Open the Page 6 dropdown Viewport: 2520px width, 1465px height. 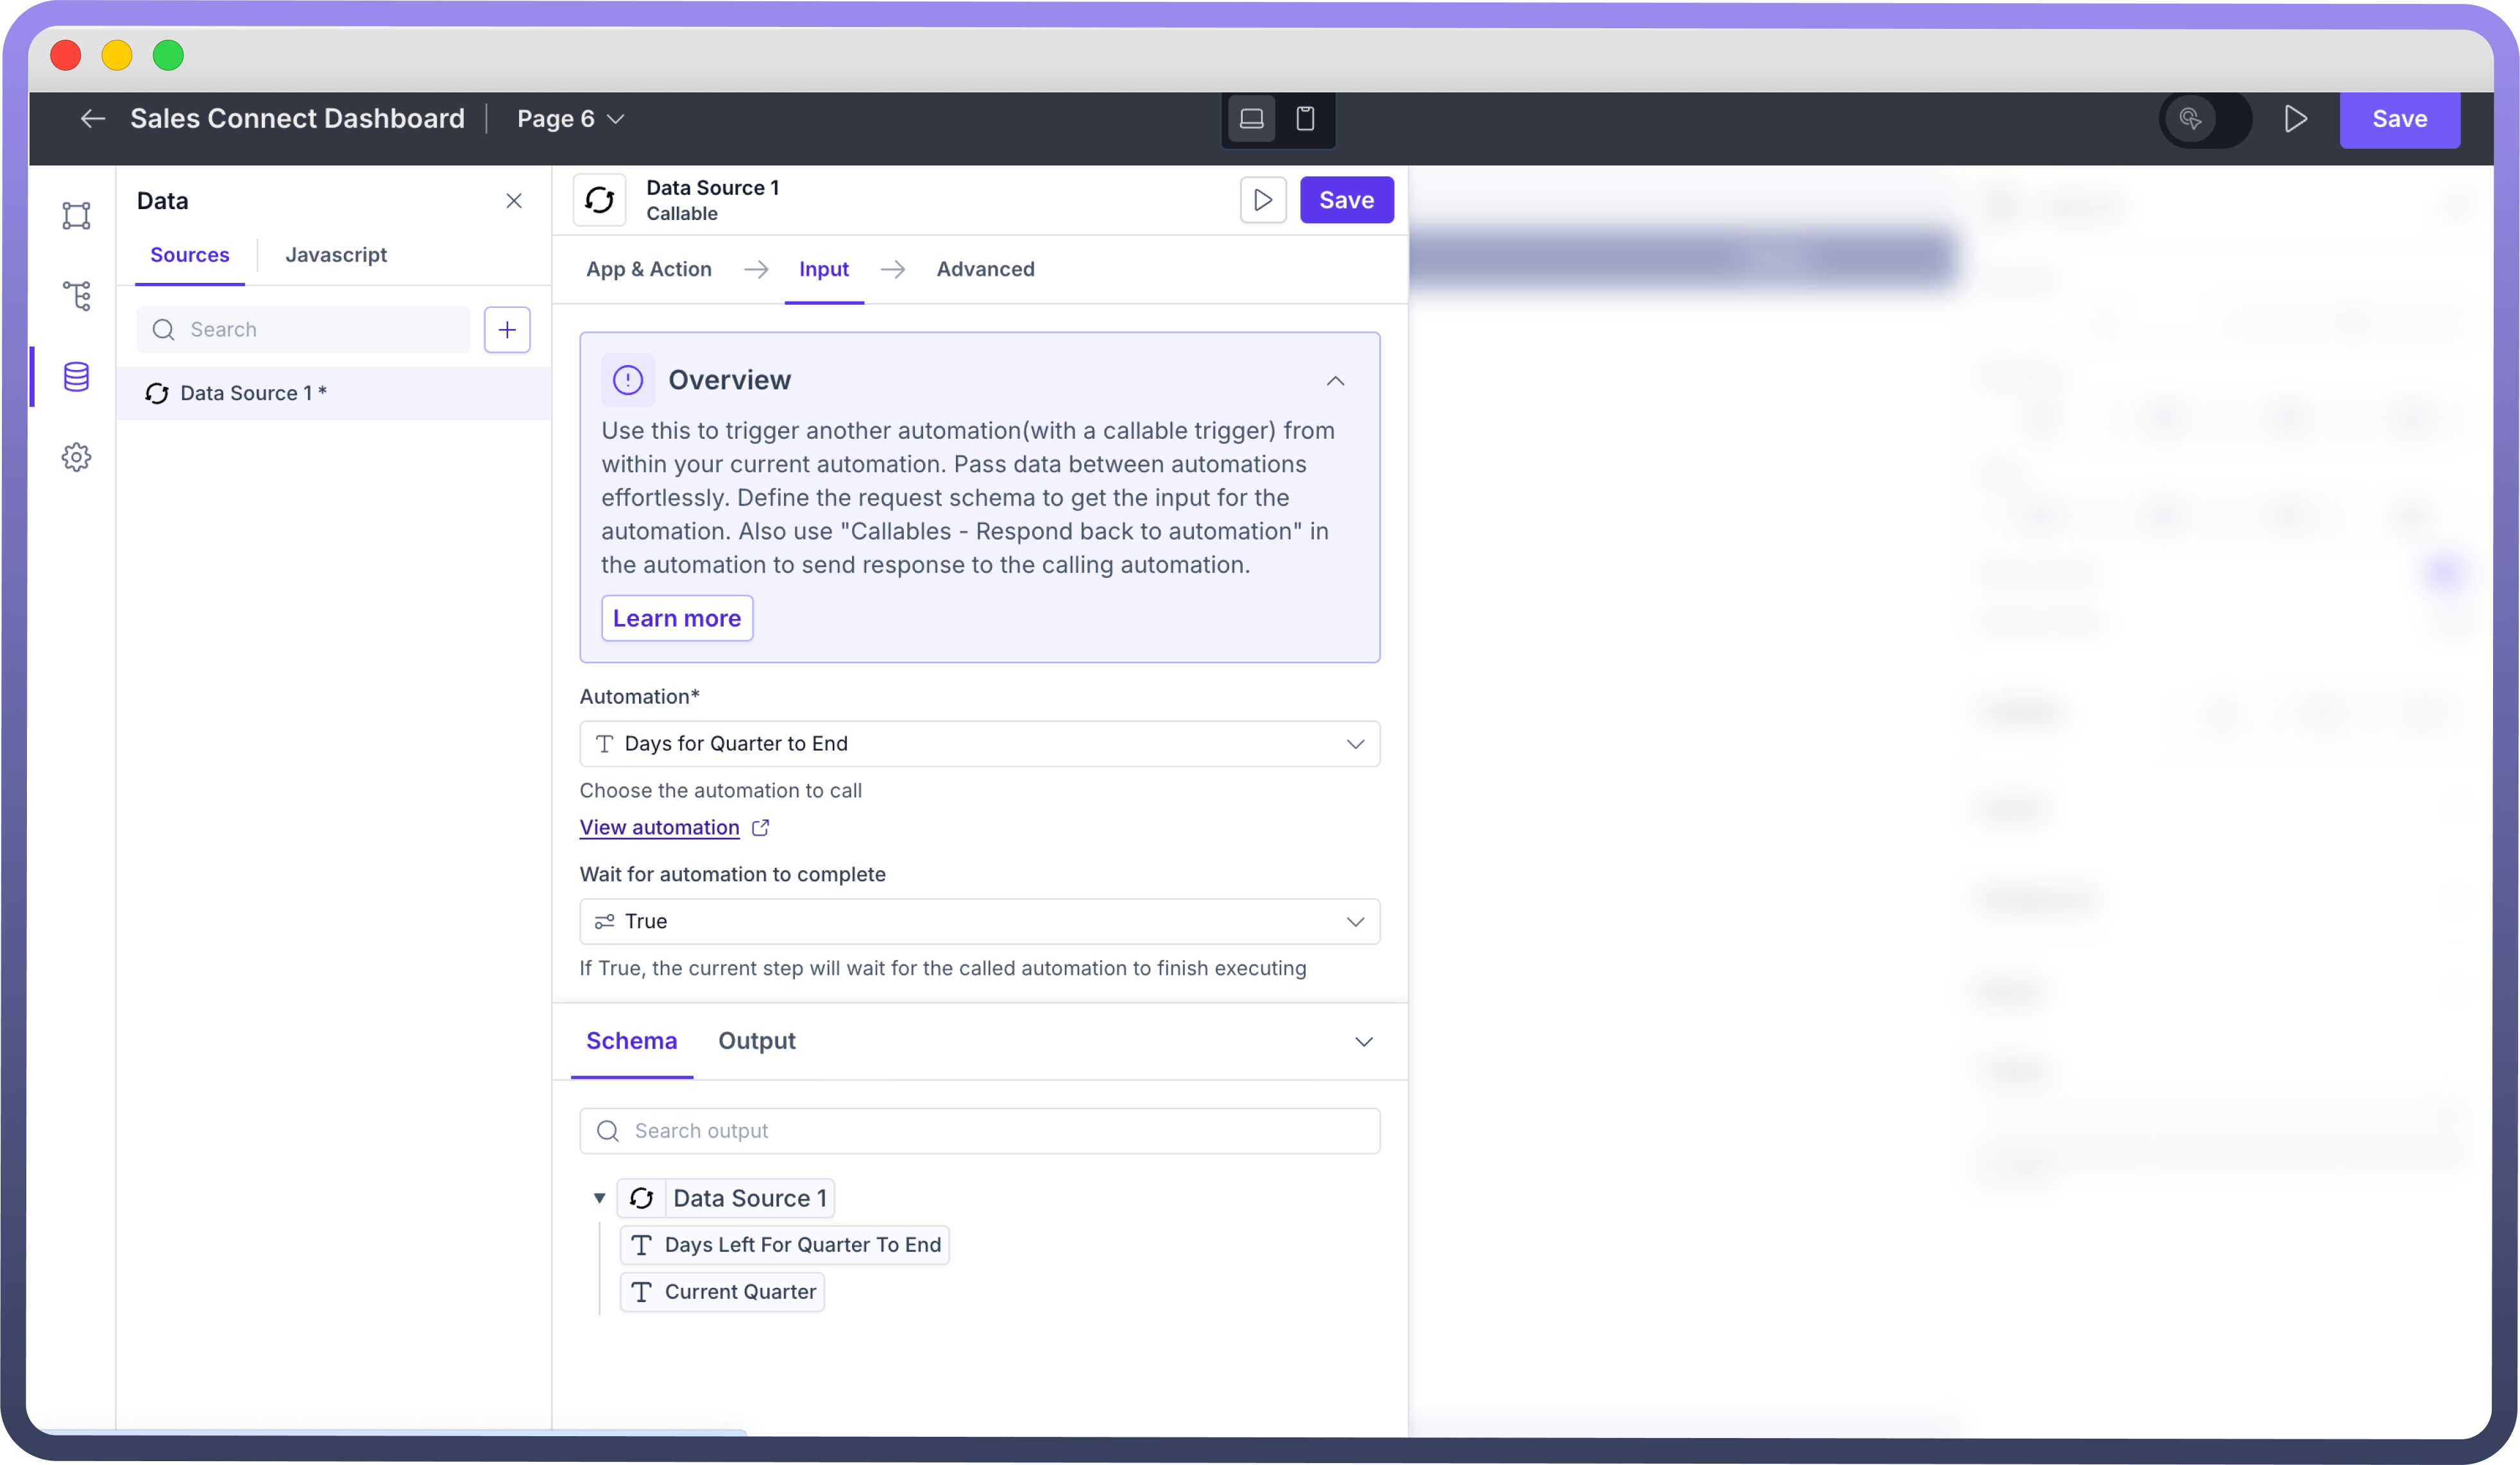point(570,119)
